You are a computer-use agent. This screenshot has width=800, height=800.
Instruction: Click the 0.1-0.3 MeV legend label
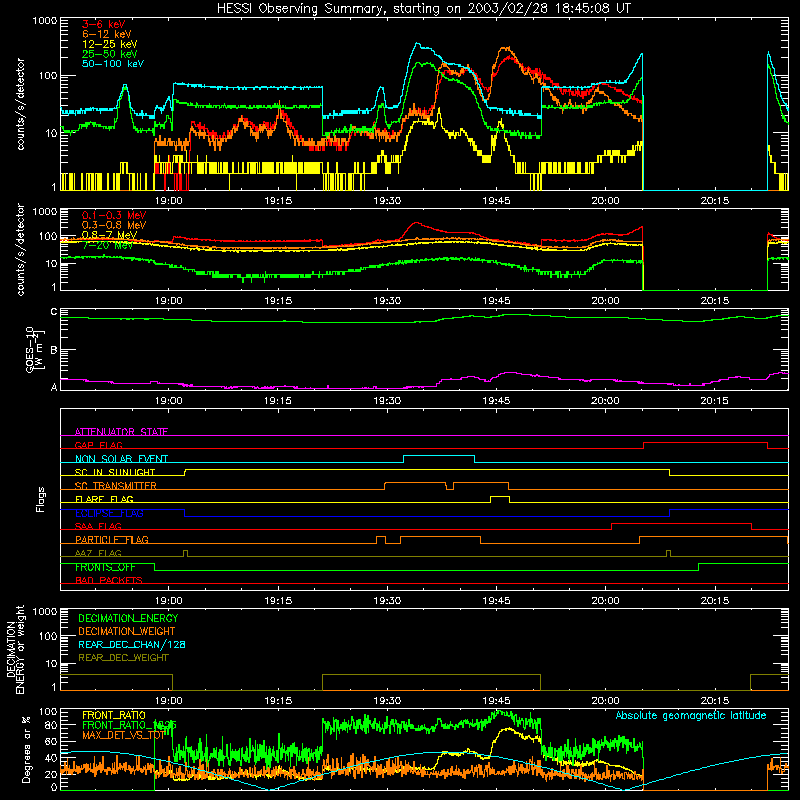[x=114, y=215]
